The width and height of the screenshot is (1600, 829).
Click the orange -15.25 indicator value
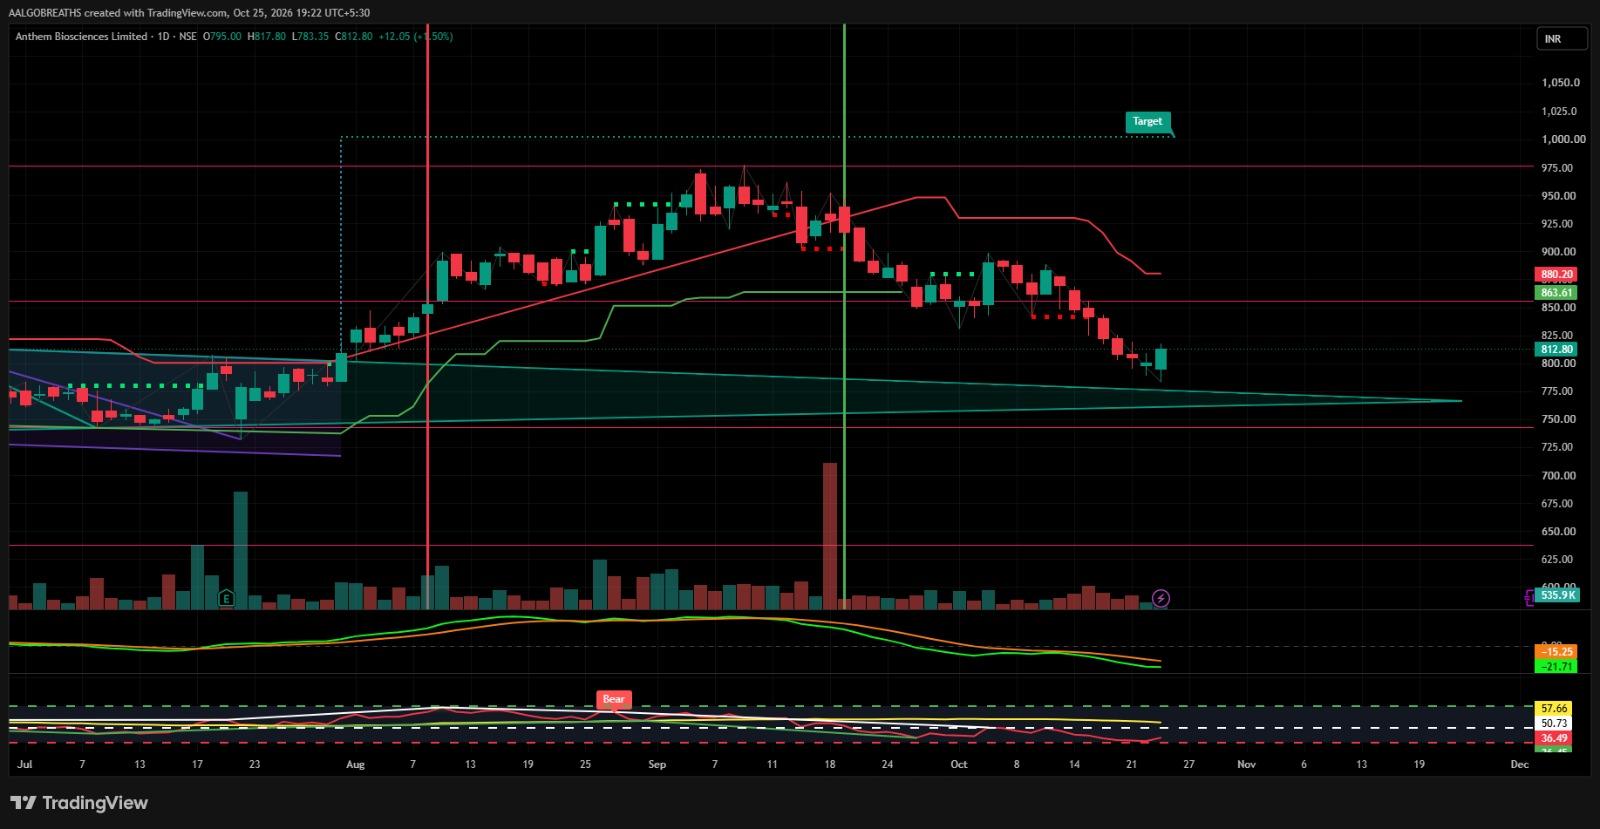tap(1556, 652)
